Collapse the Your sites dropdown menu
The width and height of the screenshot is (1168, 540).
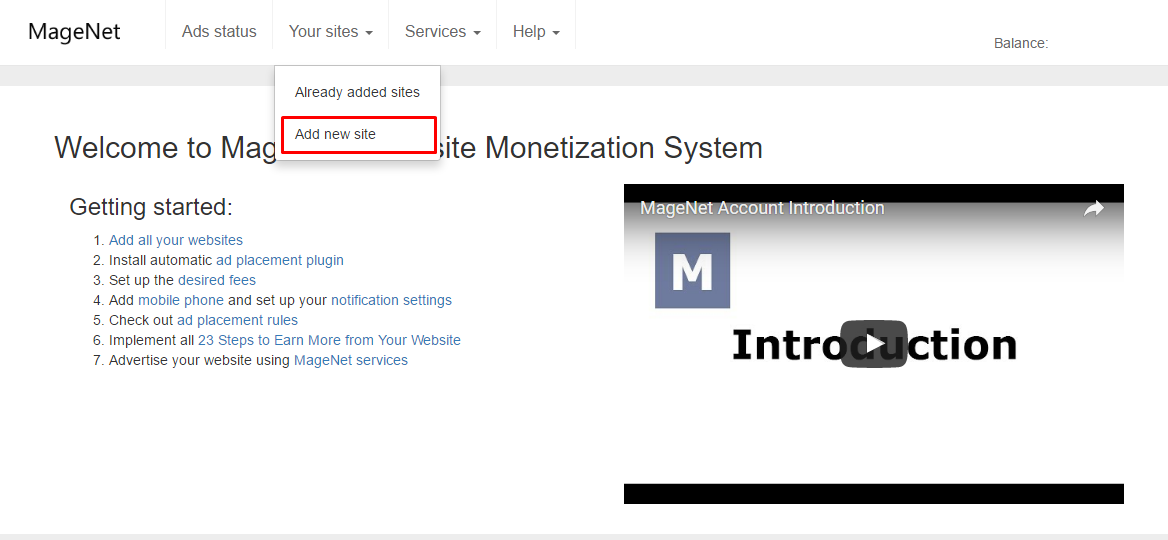331,32
